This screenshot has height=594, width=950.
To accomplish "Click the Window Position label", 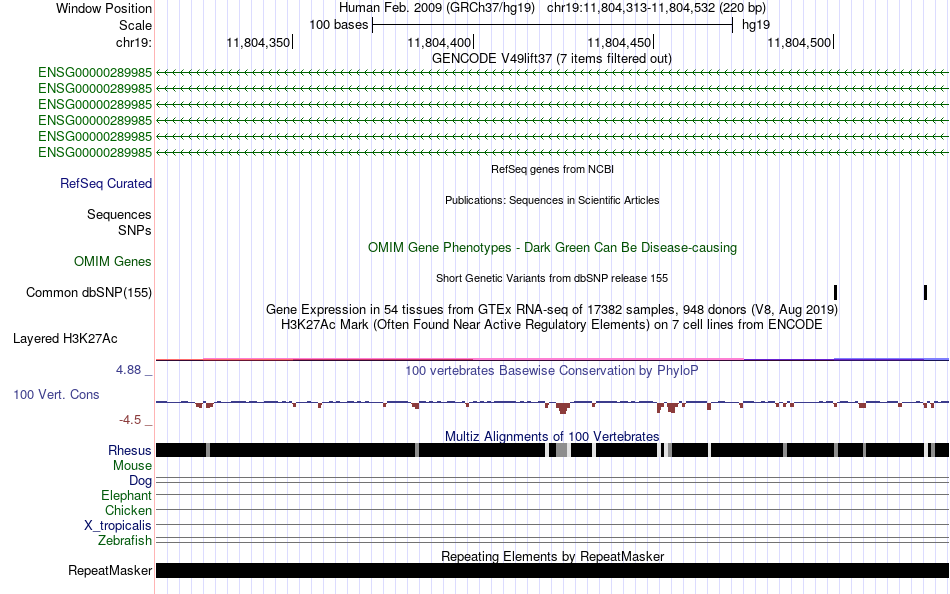I will coord(104,8).
